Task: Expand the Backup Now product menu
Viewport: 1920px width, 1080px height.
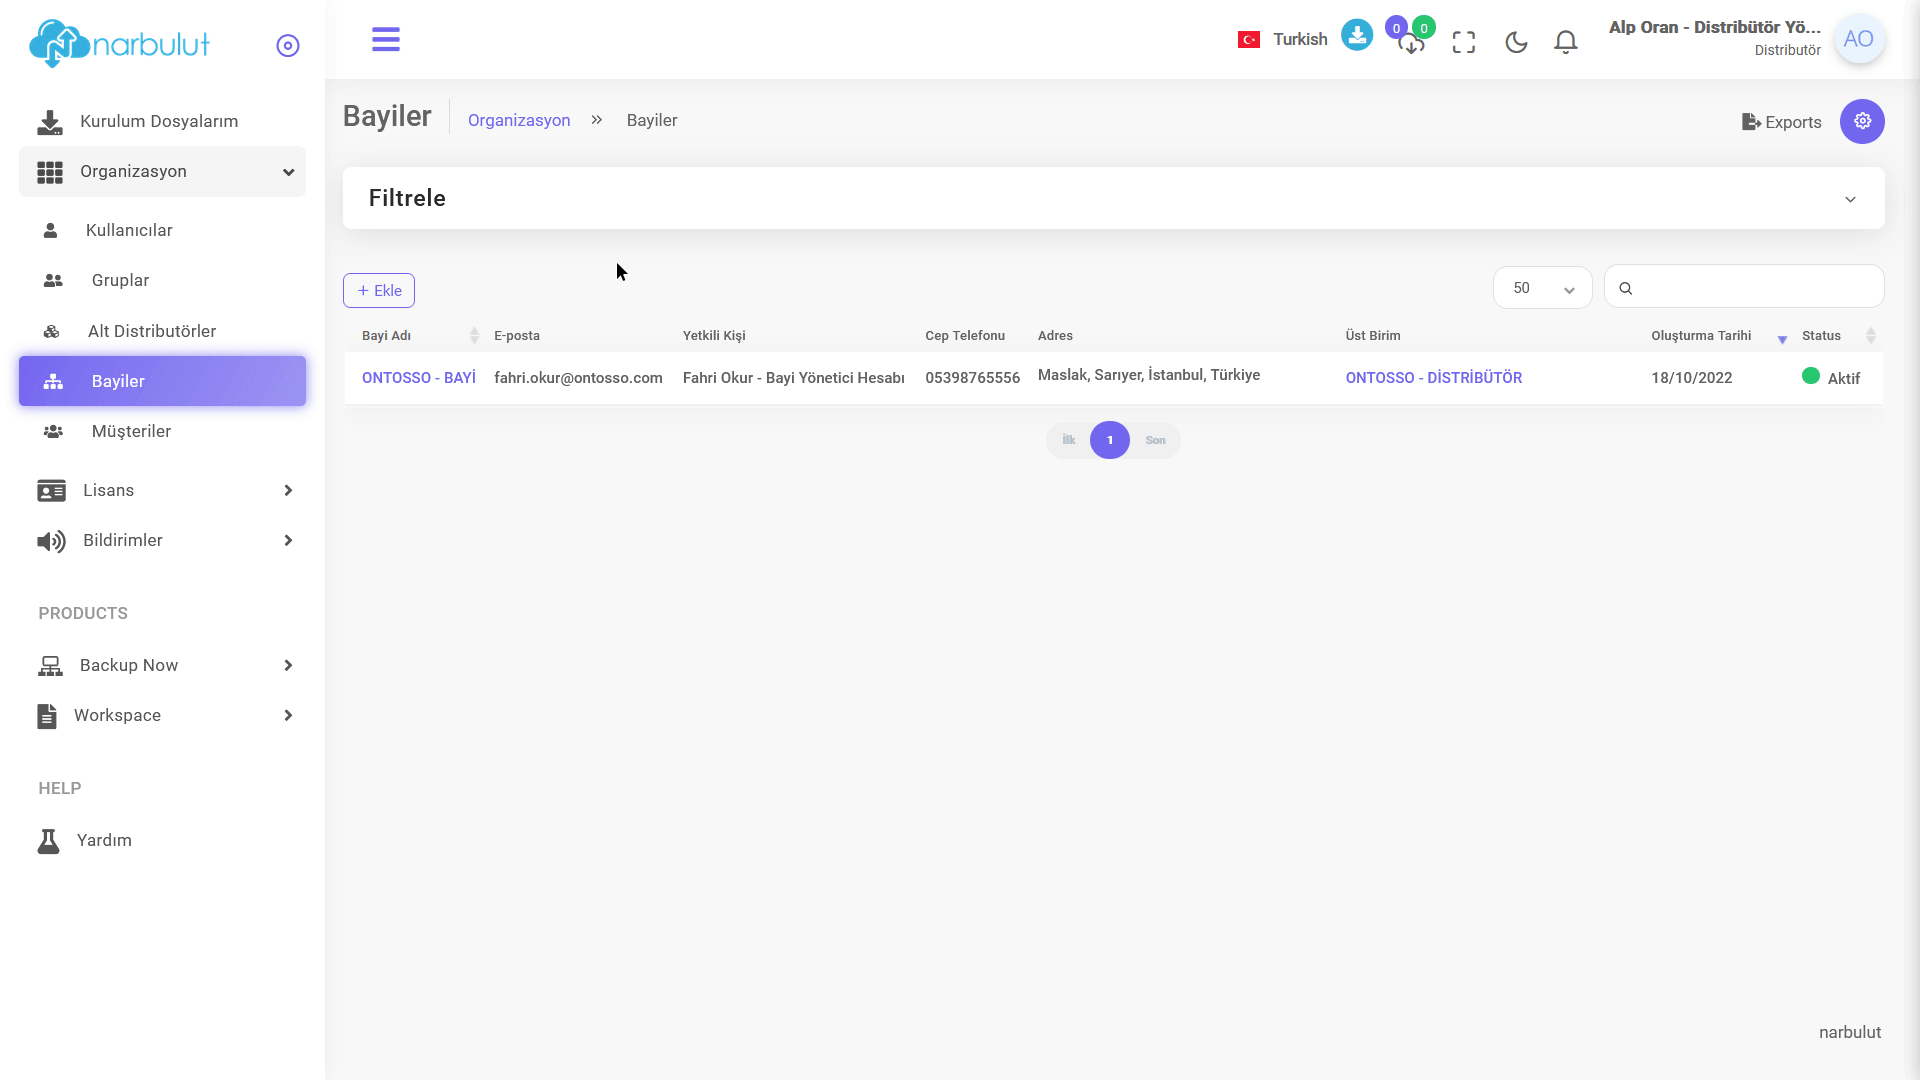Action: click(162, 666)
